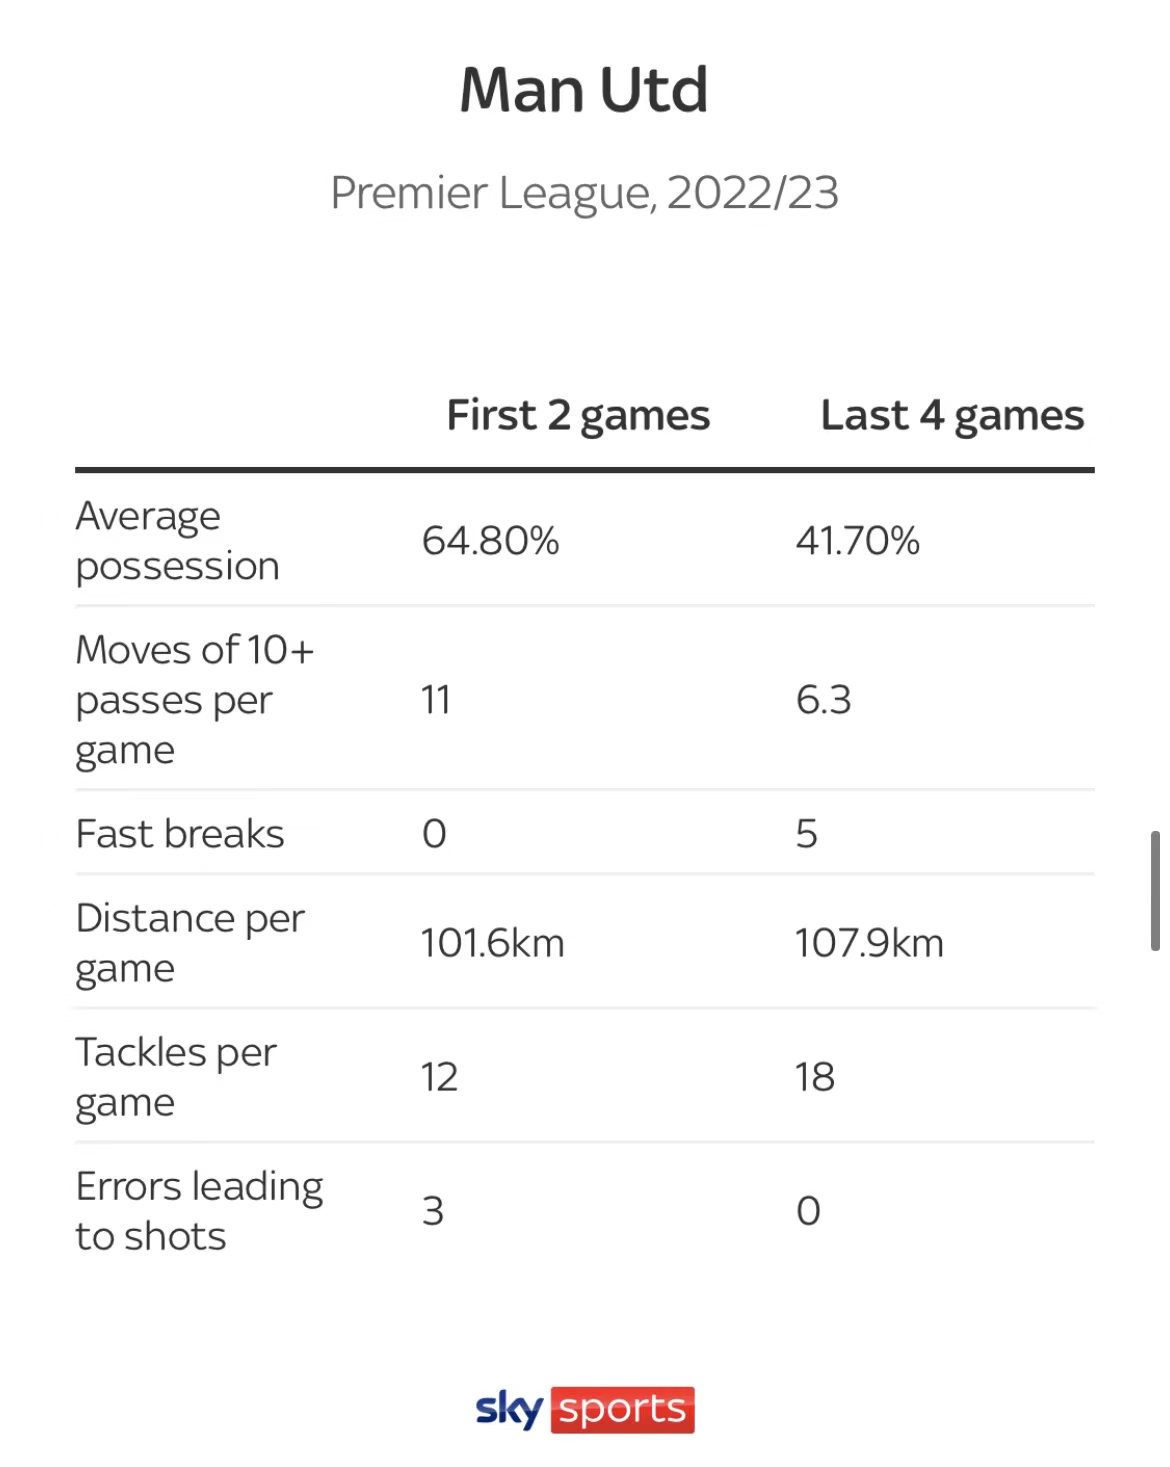This screenshot has width=1170, height=1467.
Task: Click the tackles value 18
Action: click(x=815, y=1077)
